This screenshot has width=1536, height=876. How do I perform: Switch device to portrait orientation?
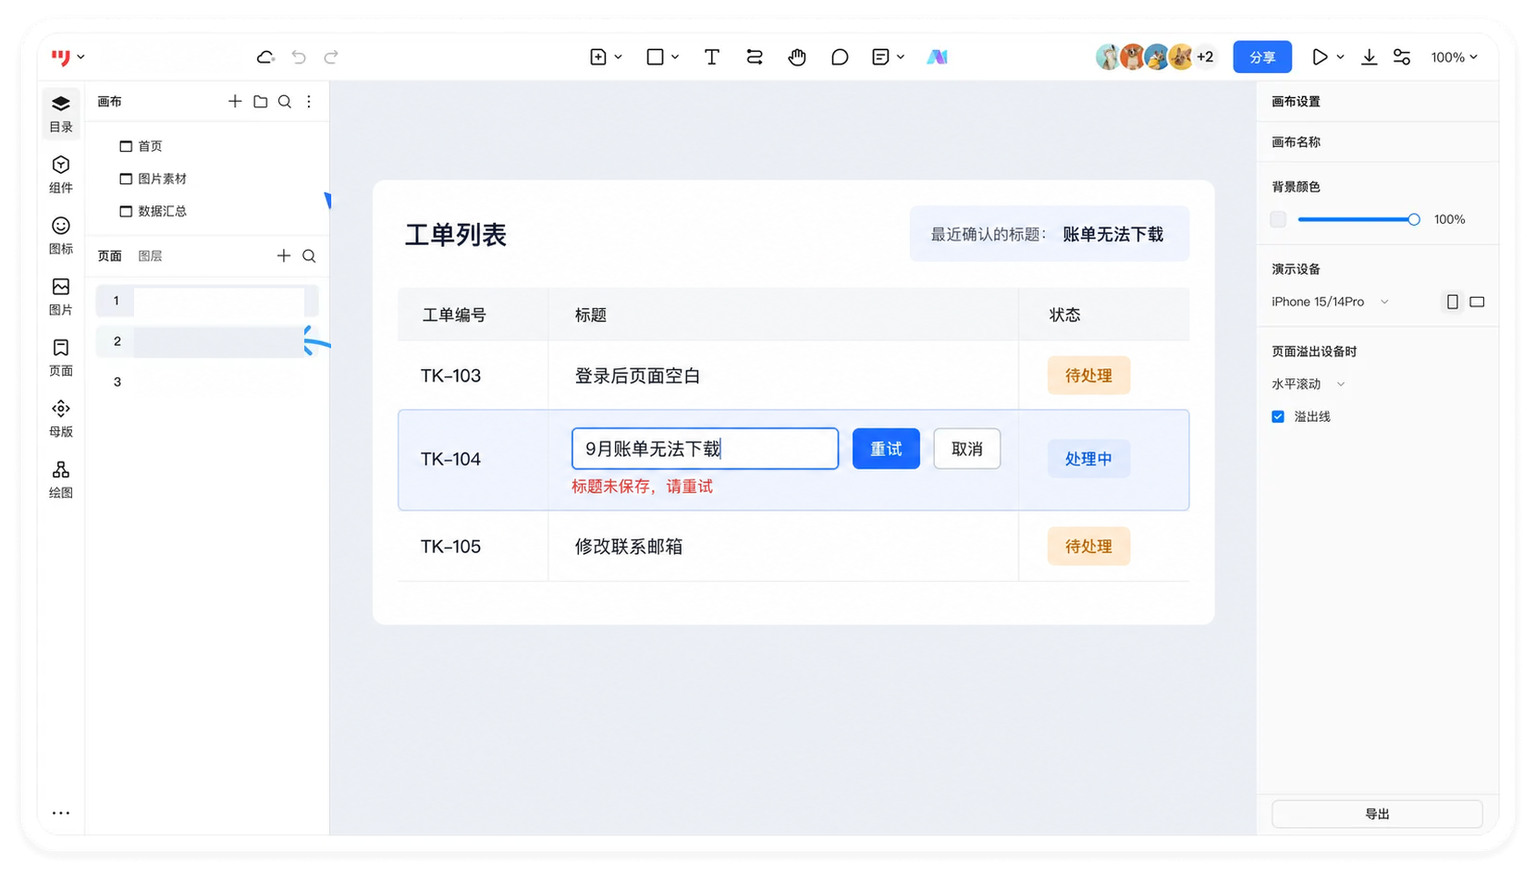click(1453, 301)
